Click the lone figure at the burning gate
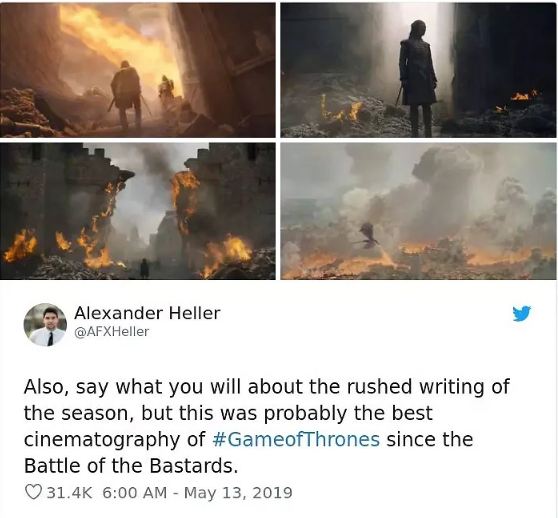 coord(144,268)
